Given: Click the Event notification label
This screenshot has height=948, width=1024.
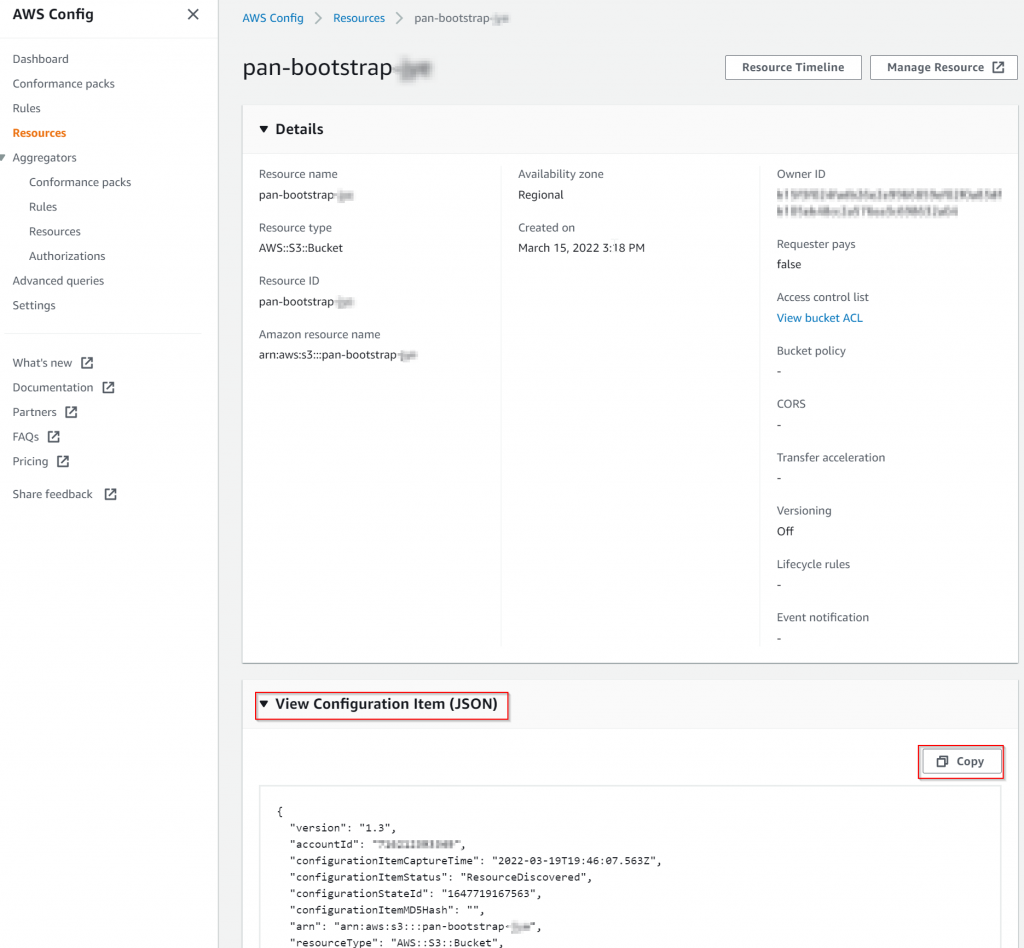Looking at the screenshot, I should (823, 618).
